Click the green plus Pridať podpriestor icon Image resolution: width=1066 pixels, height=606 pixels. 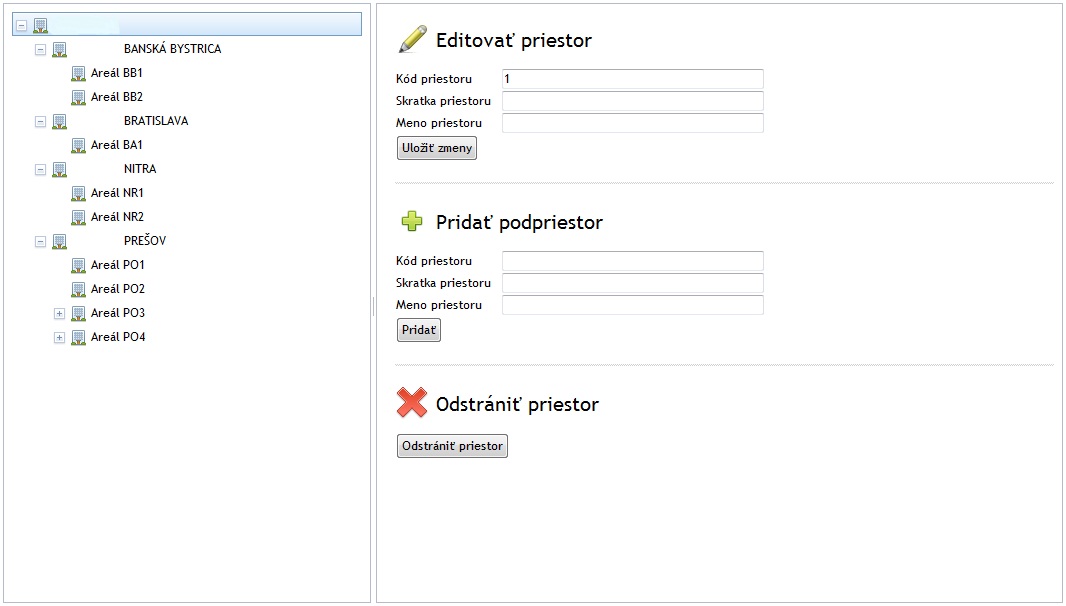pyautogui.click(x=412, y=222)
